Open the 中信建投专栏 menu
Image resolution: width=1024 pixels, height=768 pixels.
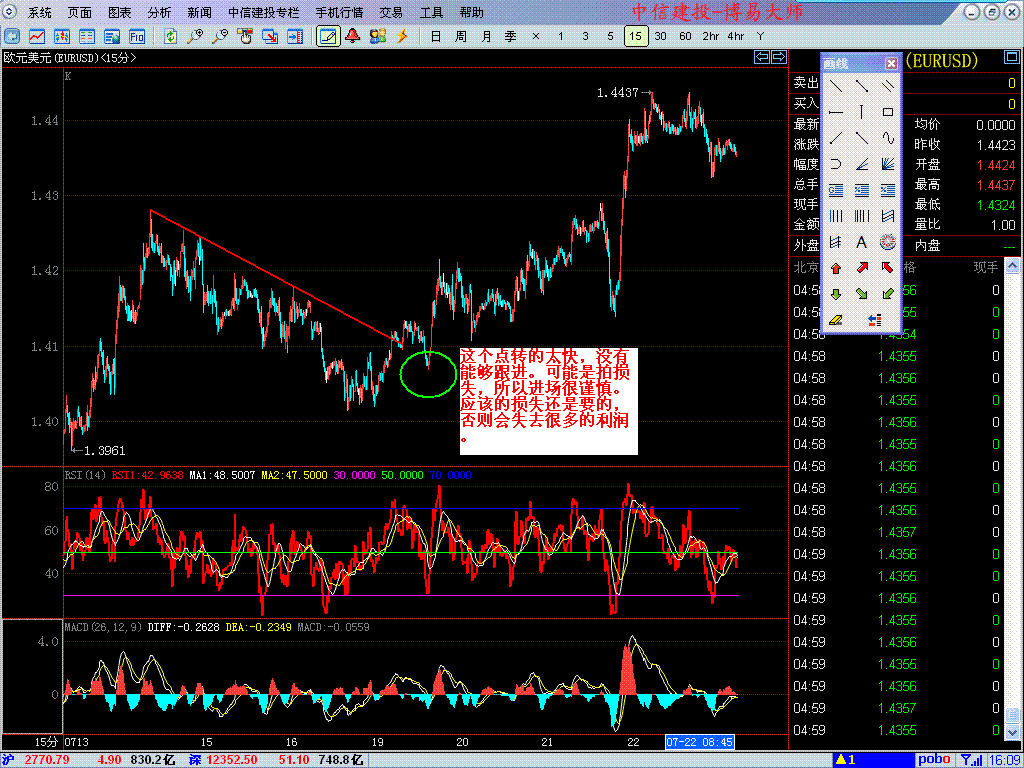coord(264,12)
